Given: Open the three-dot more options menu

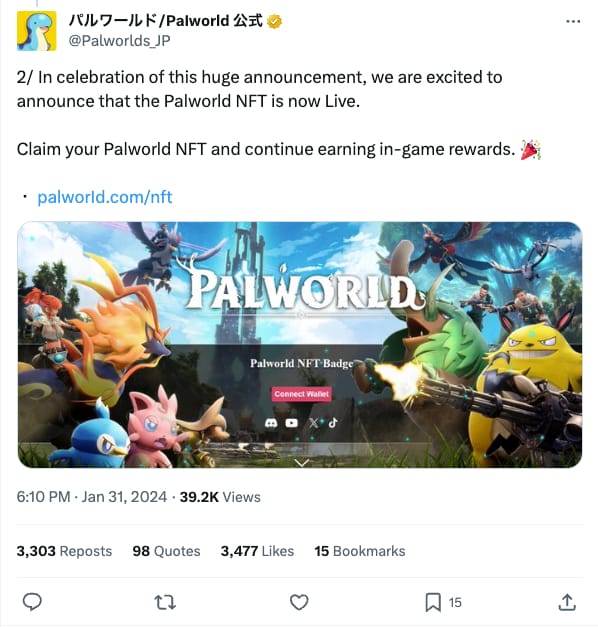Looking at the screenshot, I should (573, 22).
